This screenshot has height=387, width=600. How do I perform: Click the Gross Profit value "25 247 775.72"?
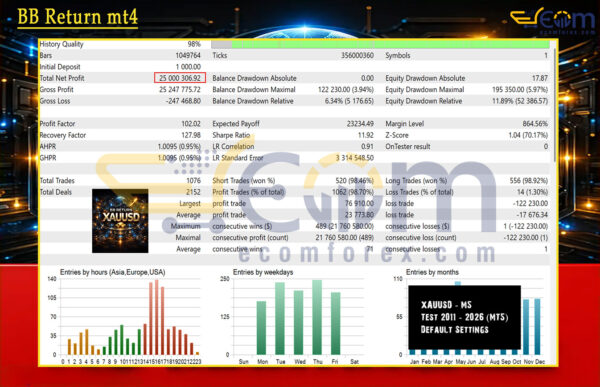coord(180,90)
